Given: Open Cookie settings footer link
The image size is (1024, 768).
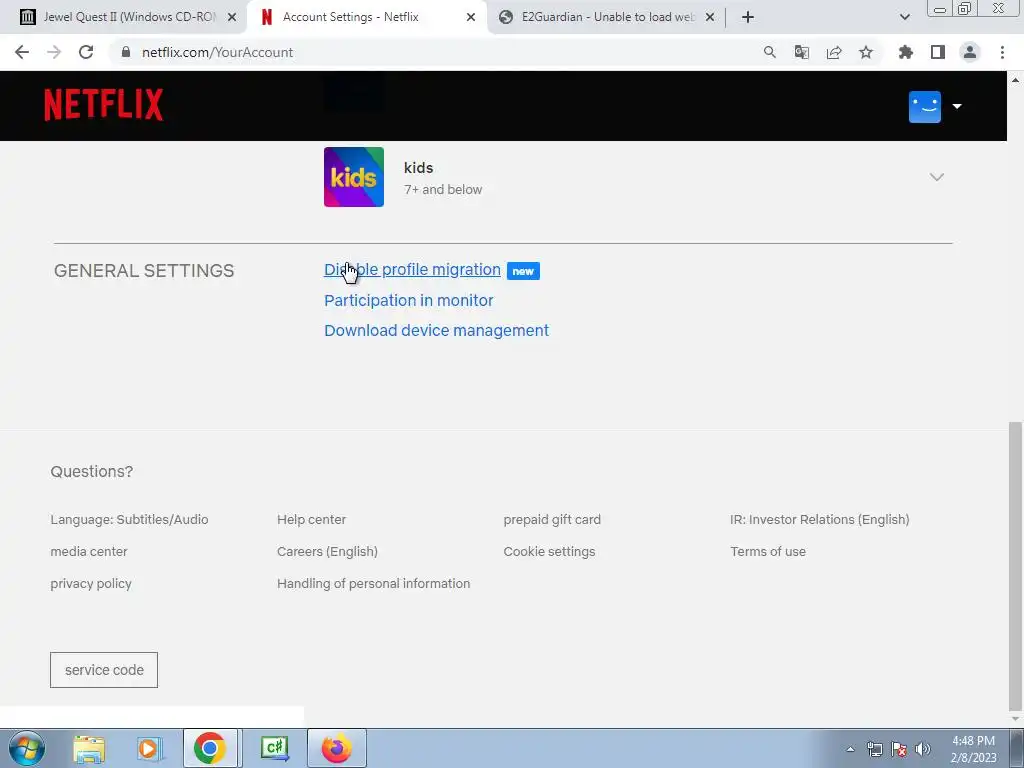Looking at the screenshot, I should tap(549, 552).
